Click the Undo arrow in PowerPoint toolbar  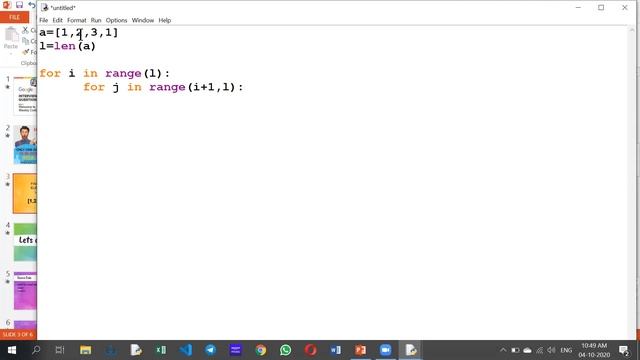(32, 5)
